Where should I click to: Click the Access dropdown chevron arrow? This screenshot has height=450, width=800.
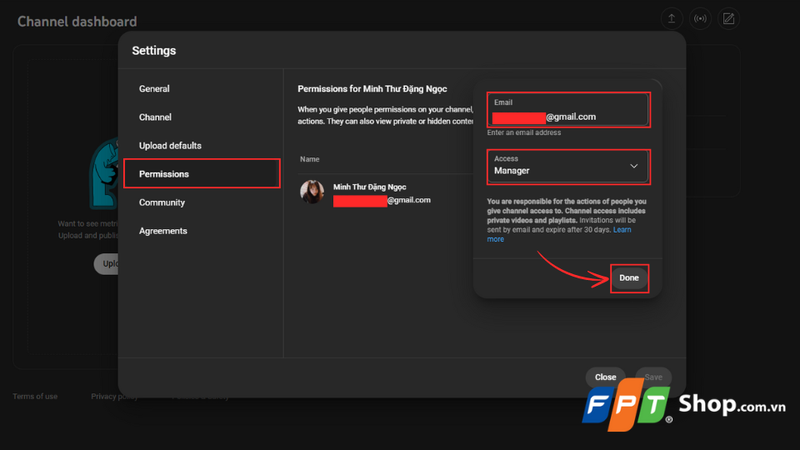(634, 166)
